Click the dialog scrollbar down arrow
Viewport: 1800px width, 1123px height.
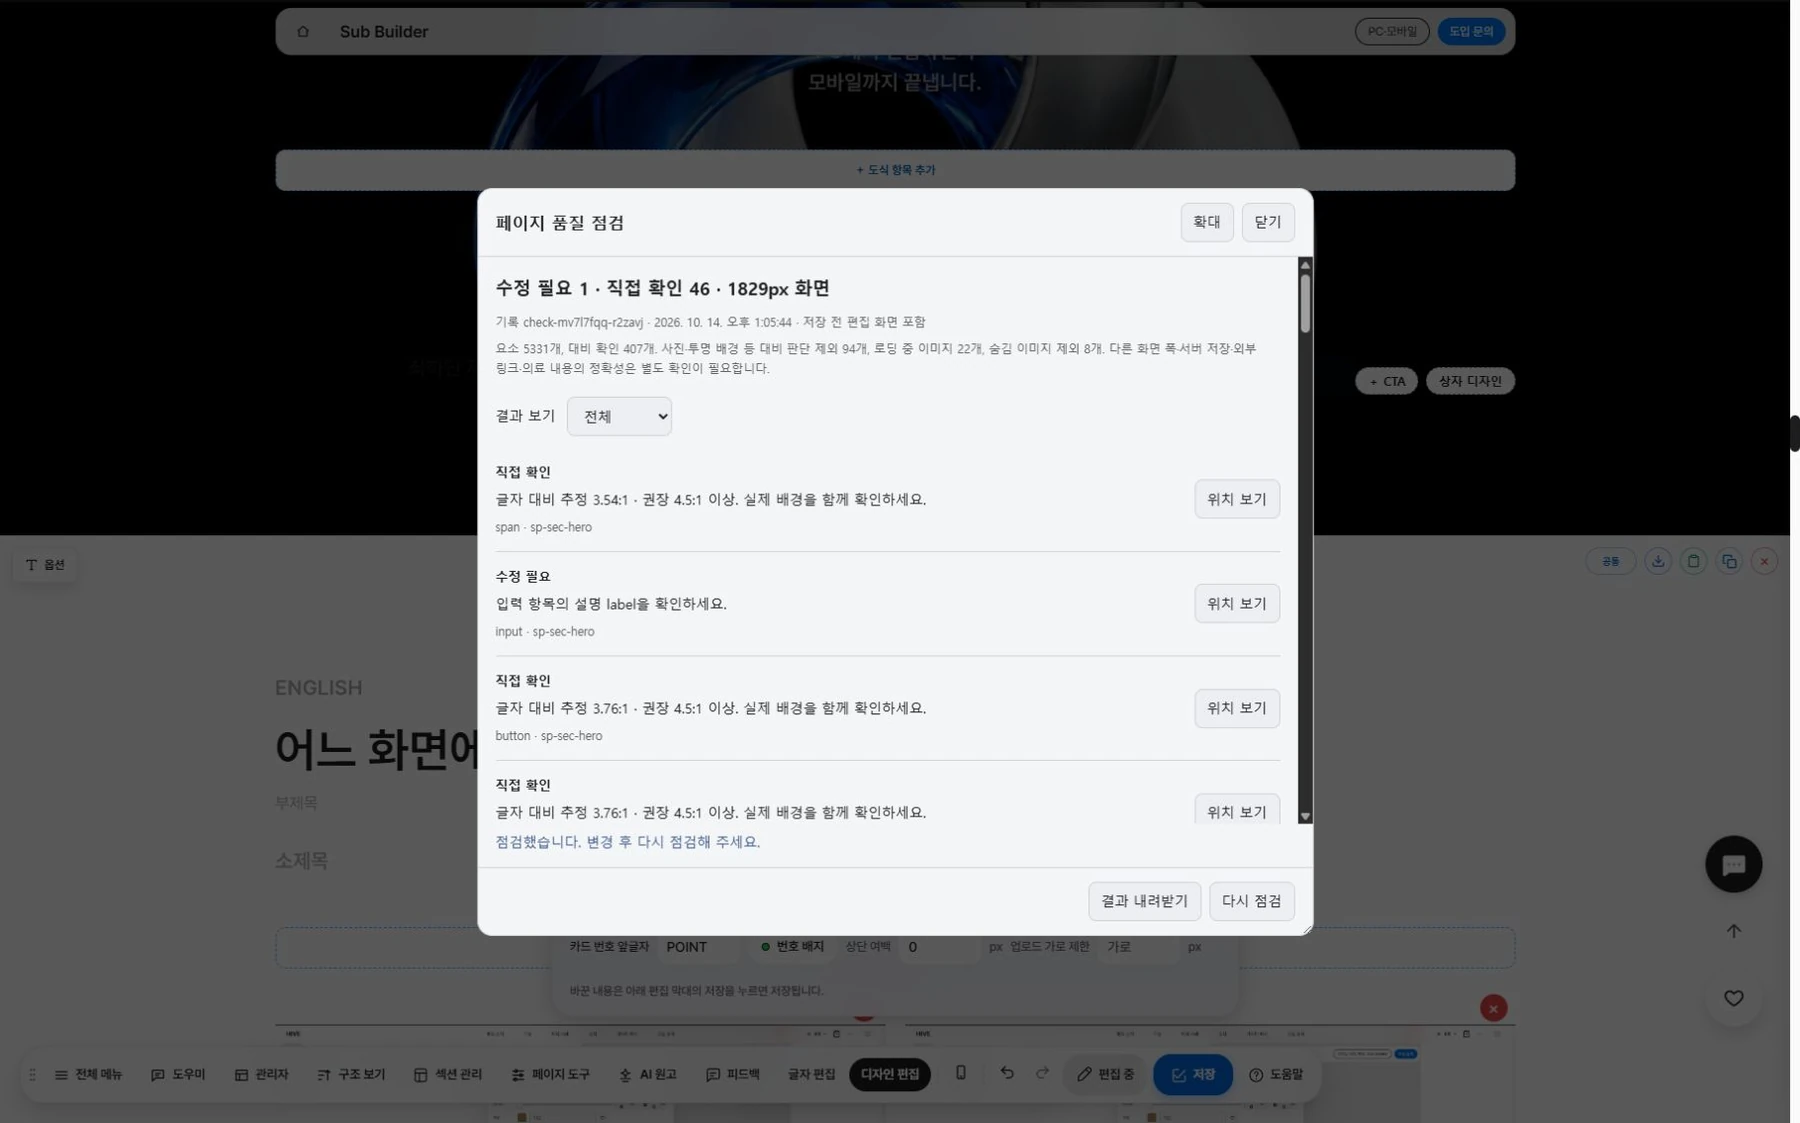pos(1305,816)
